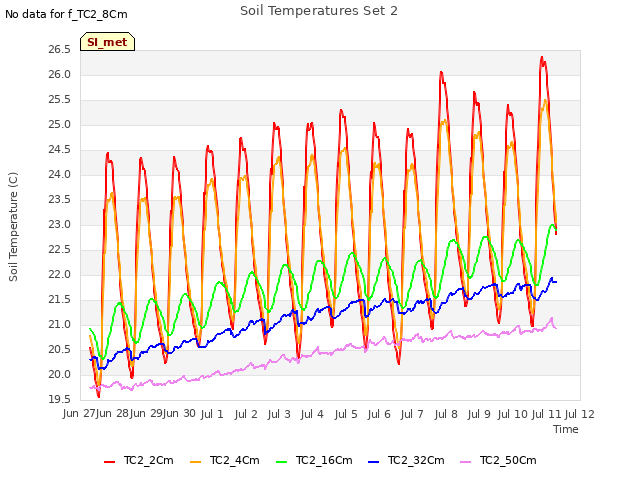Click the red TC2_2Cm legend swatch

coord(109,462)
